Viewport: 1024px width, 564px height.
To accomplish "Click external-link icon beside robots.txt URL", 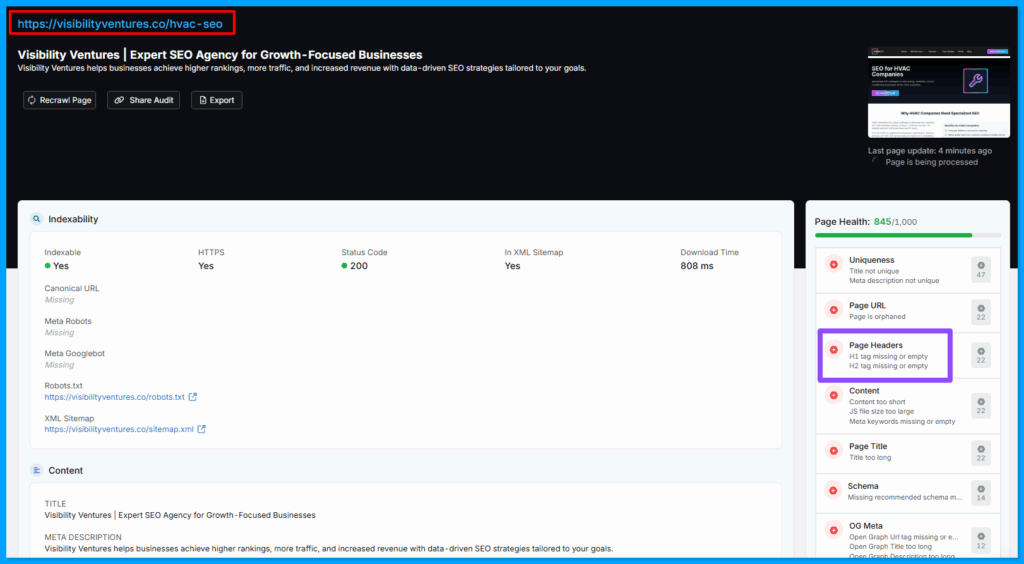I will coord(193,397).
